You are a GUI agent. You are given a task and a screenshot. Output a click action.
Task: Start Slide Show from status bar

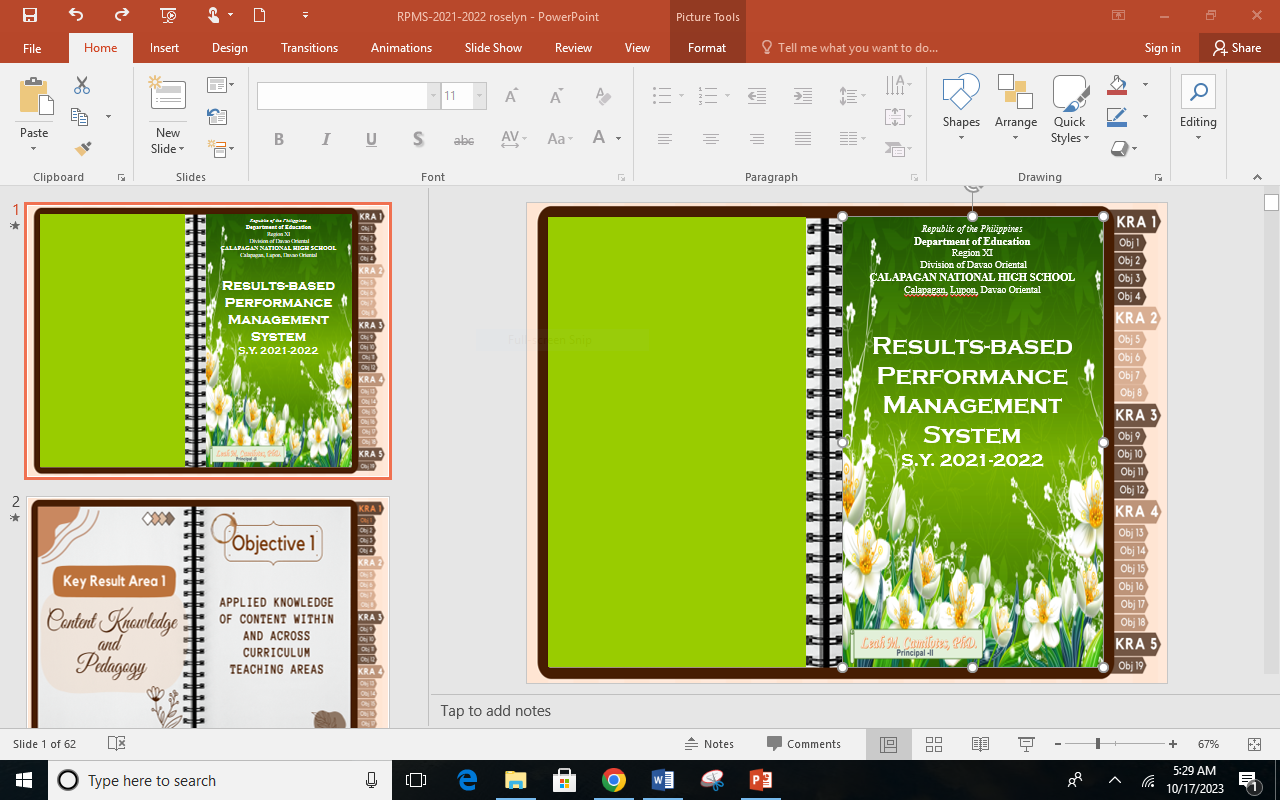1026,744
